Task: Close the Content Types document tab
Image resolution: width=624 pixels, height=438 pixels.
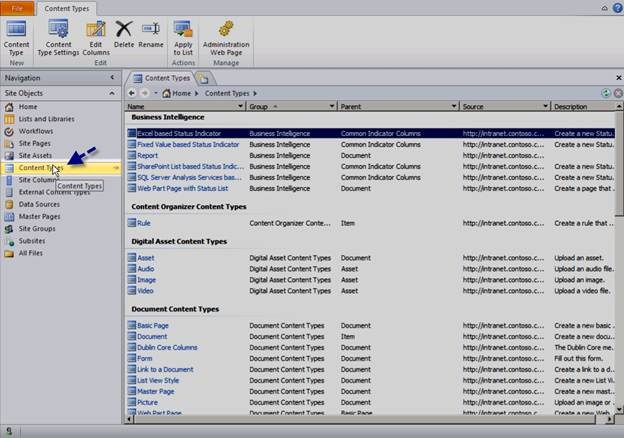Action: click(618, 78)
